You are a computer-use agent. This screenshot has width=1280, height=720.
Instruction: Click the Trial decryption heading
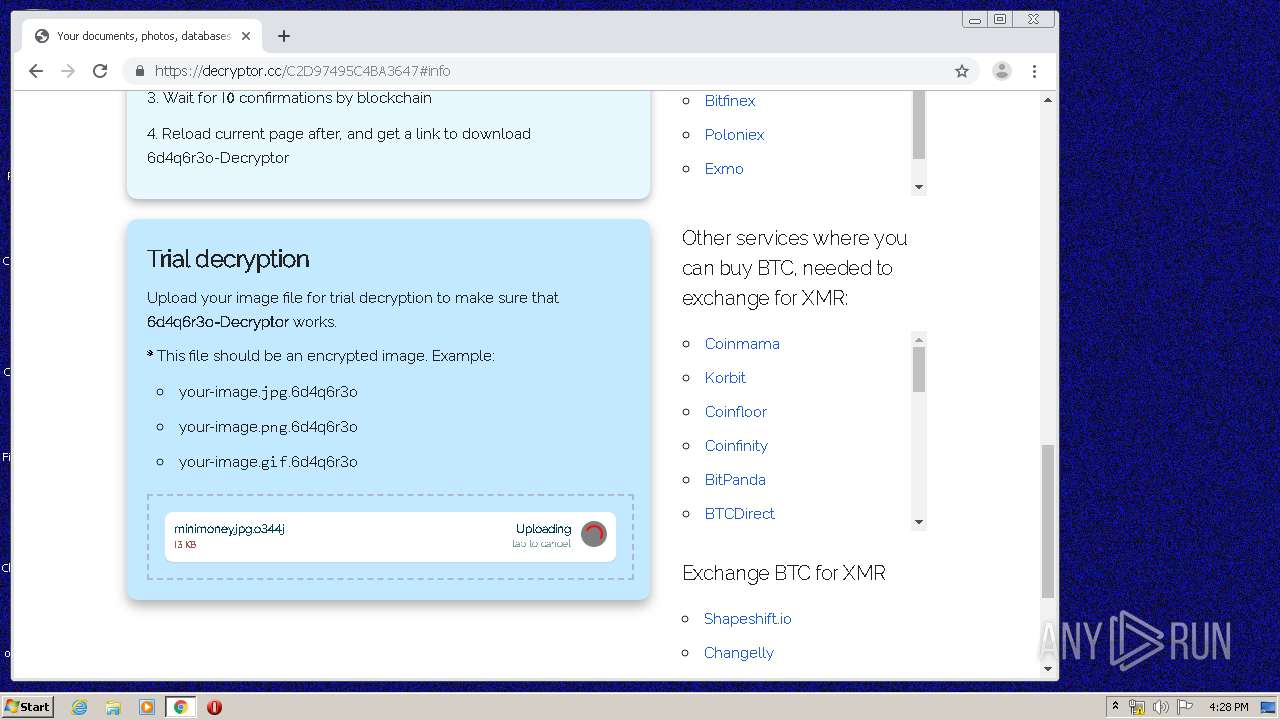coord(228,259)
